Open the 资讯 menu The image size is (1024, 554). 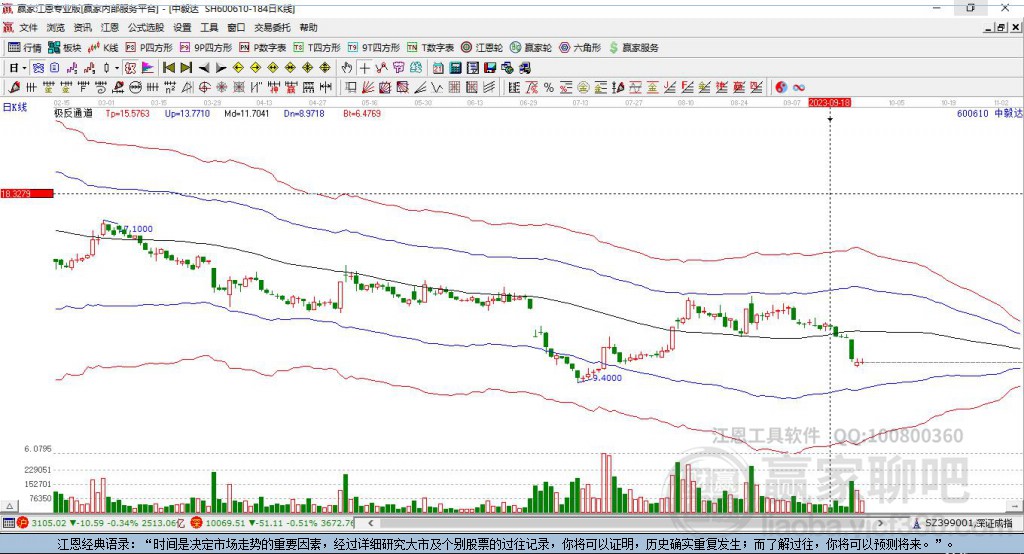click(82, 27)
